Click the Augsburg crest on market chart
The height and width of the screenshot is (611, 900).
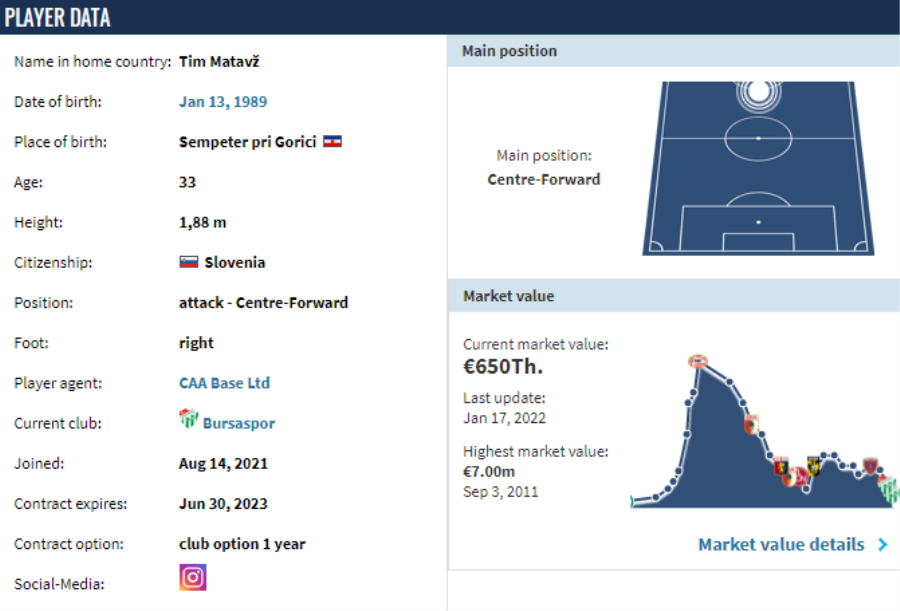tap(751, 424)
